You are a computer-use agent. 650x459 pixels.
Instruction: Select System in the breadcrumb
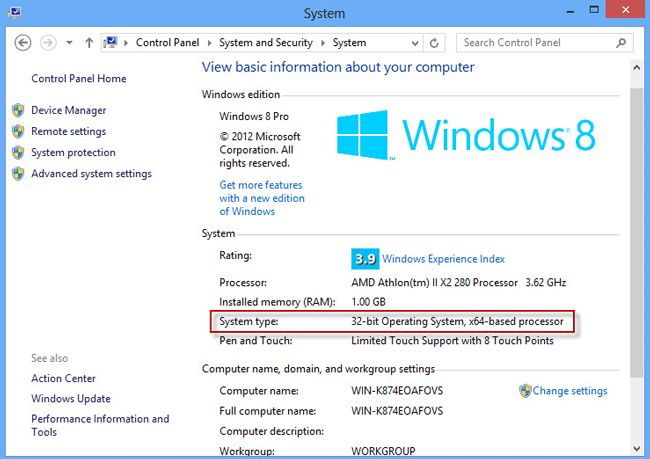[x=349, y=43]
